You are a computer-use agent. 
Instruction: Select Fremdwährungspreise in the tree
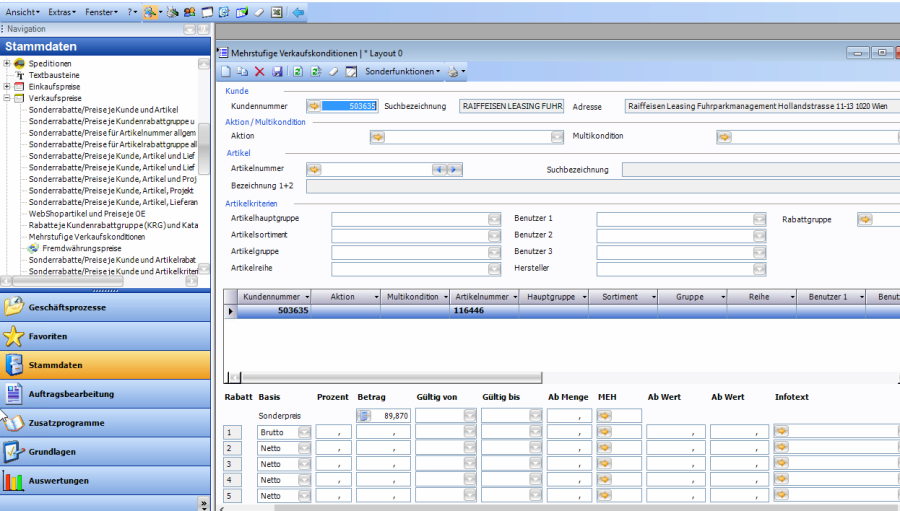pos(81,248)
